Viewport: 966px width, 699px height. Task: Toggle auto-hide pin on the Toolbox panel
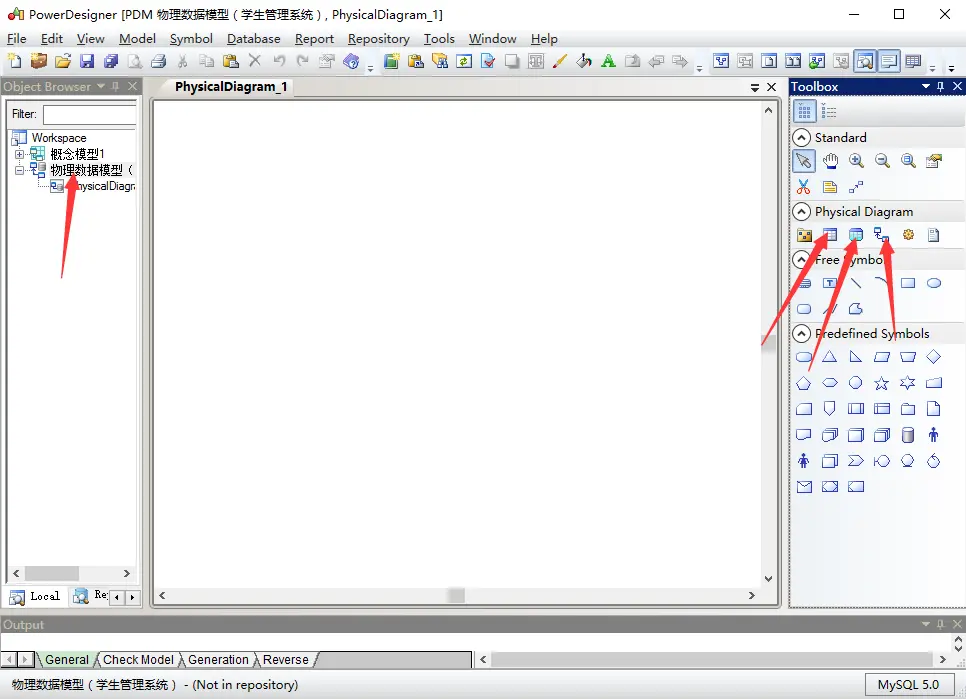pos(940,86)
